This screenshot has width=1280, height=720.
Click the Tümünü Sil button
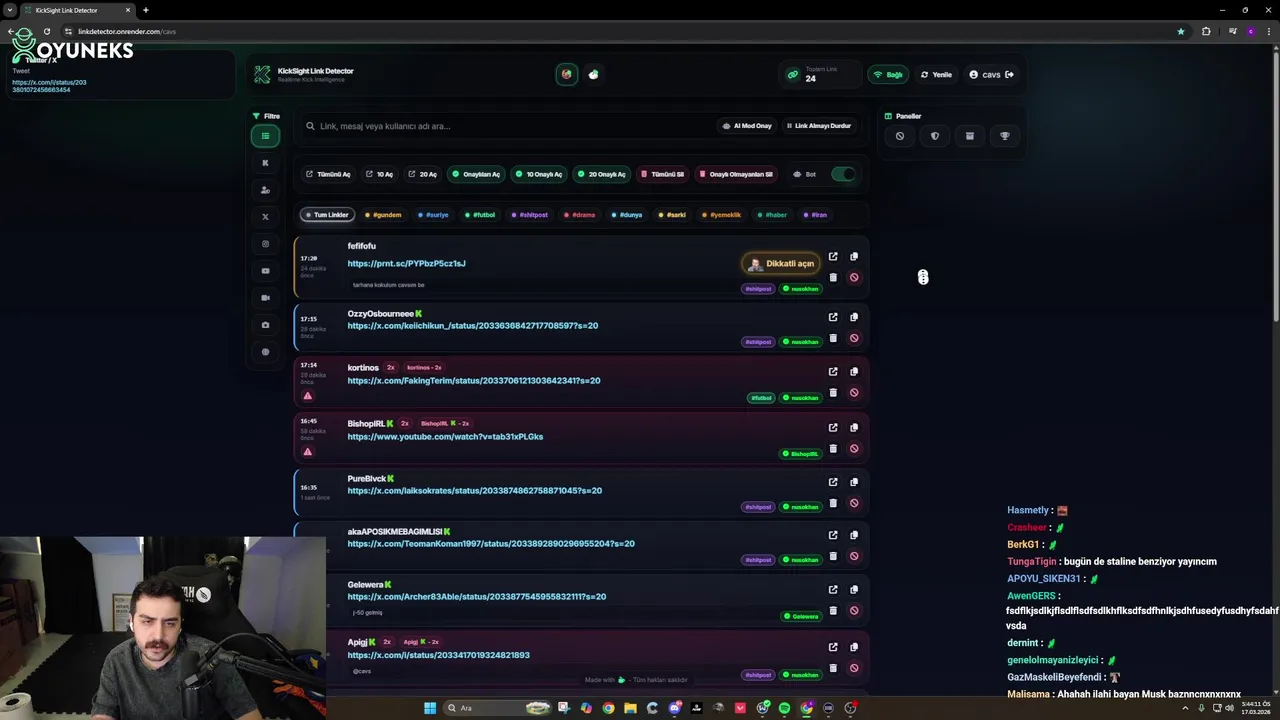click(x=663, y=174)
